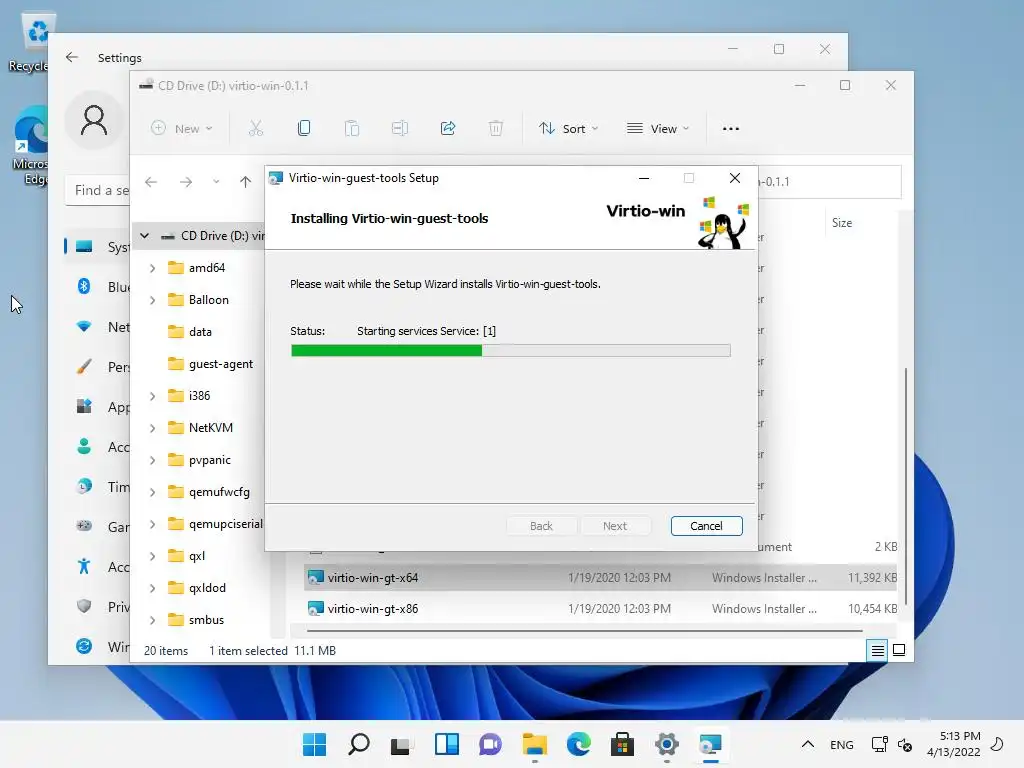Viewport: 1024px width, 768px height.
Task: Expand the qemufwcfg folder node
Action: [x=152, y=492]
